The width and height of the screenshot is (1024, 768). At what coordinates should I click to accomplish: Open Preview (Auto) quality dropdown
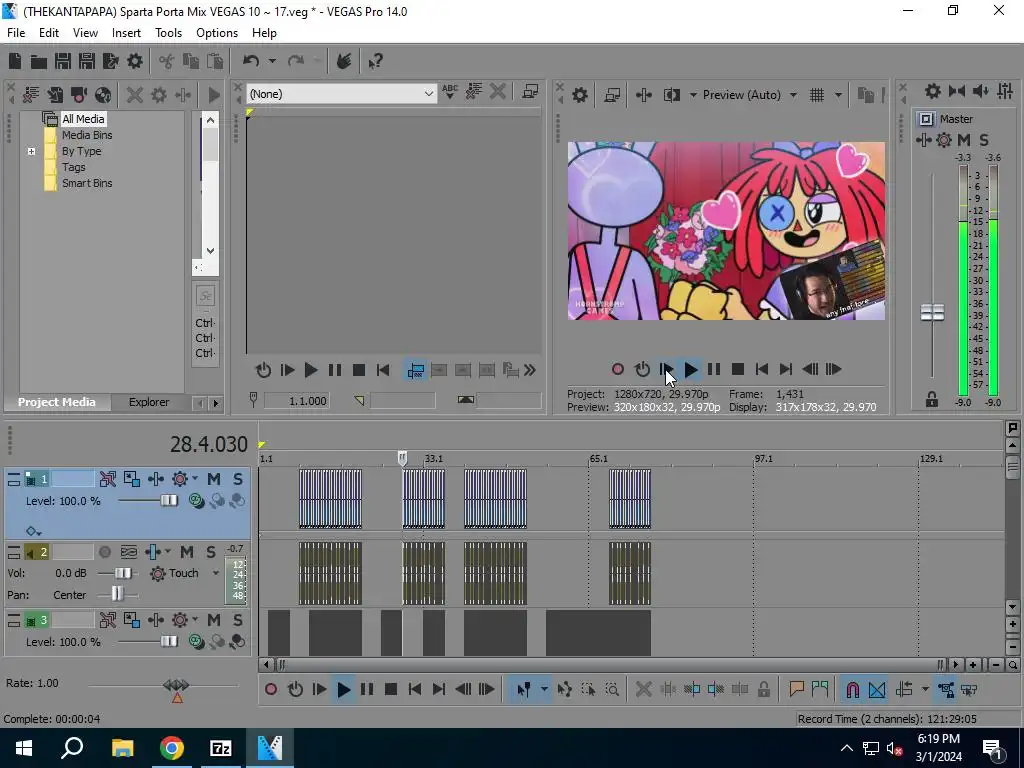pos(793,95)
